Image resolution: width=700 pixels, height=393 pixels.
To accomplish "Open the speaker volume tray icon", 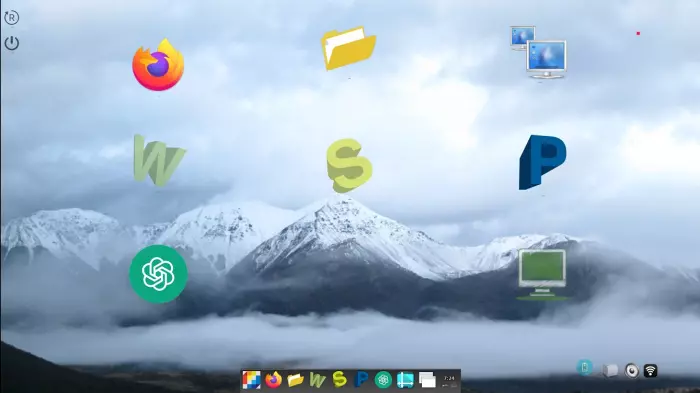I will pyautogui.click(x=632, y=371).
